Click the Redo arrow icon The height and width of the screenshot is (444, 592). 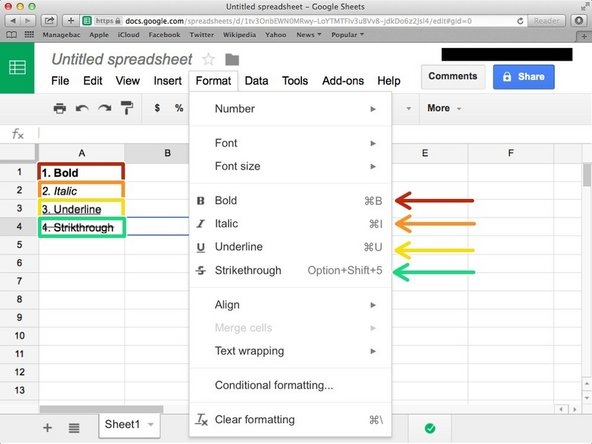tap(105, 108)
